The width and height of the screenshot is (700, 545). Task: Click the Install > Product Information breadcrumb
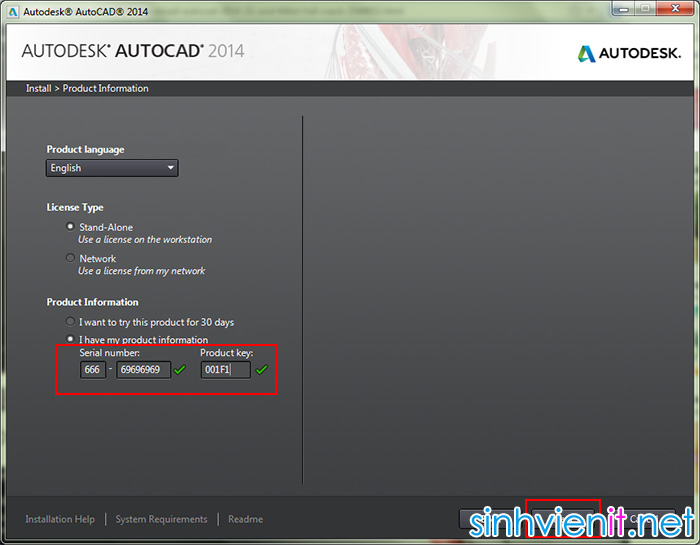87,88
